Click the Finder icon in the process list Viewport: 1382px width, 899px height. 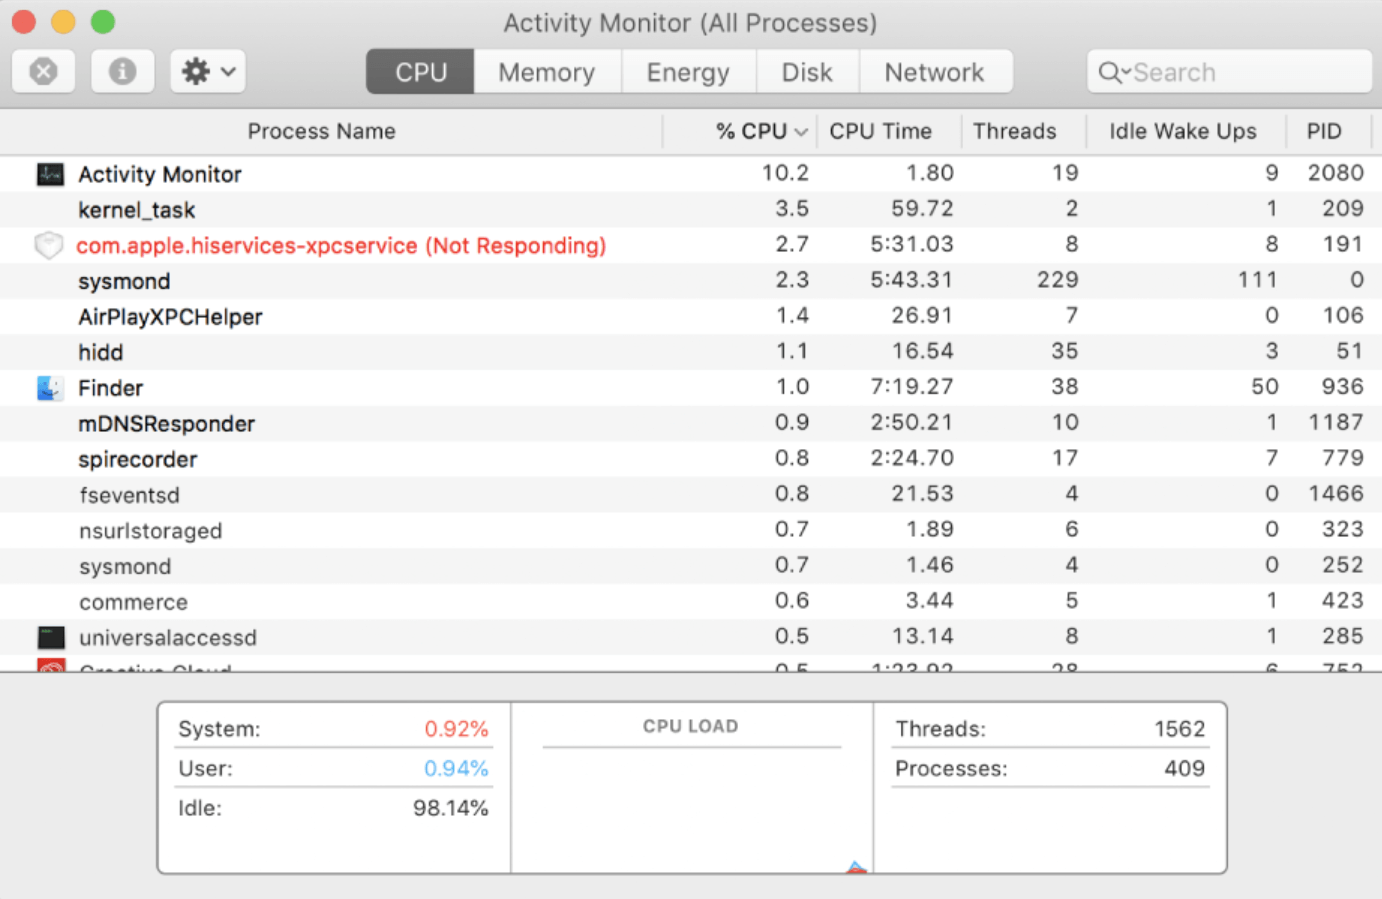click(49, 387)
